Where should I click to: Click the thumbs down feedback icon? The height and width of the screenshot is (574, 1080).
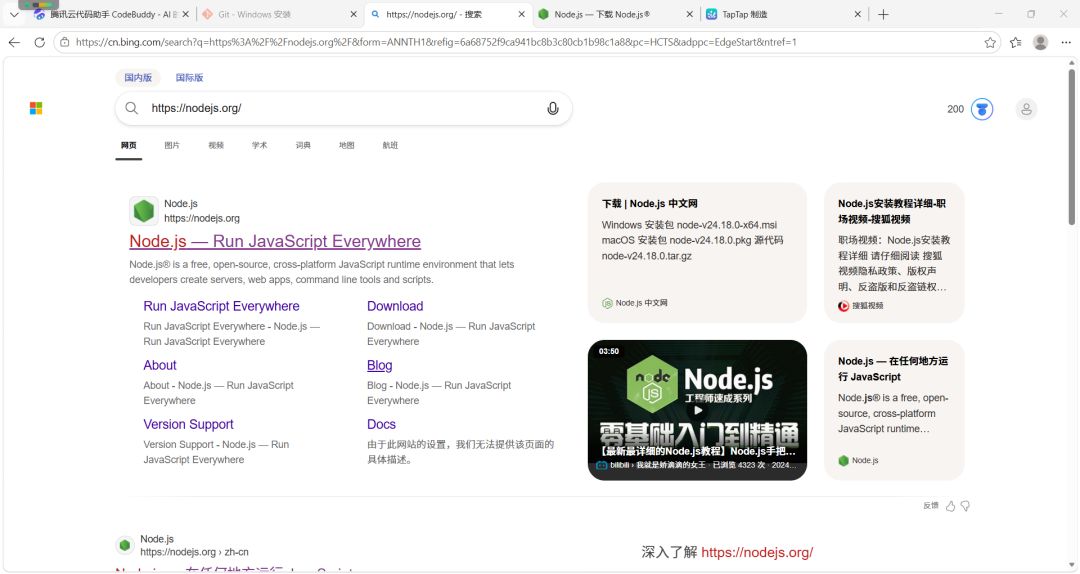[965, 506]
